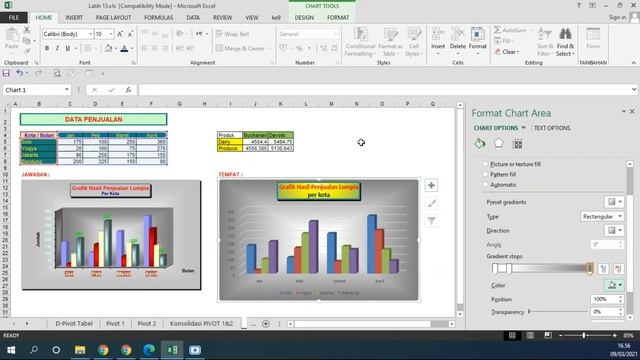Open the Format cells button

coord(478,41)
